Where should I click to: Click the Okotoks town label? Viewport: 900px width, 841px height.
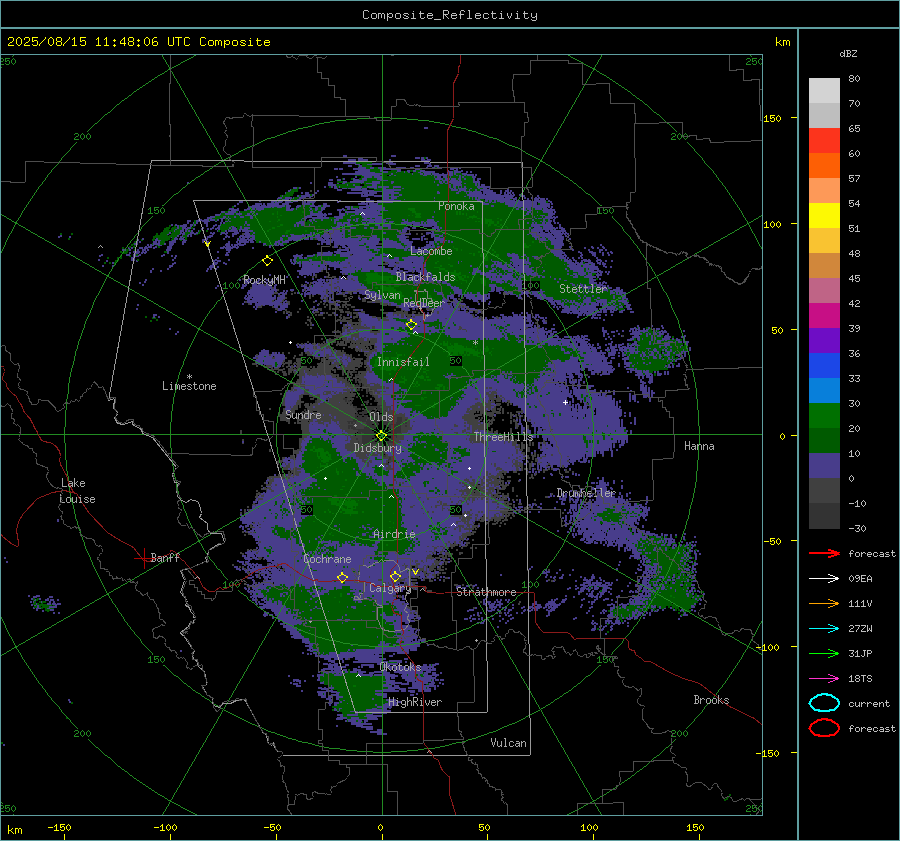click(x=400, y=667)
